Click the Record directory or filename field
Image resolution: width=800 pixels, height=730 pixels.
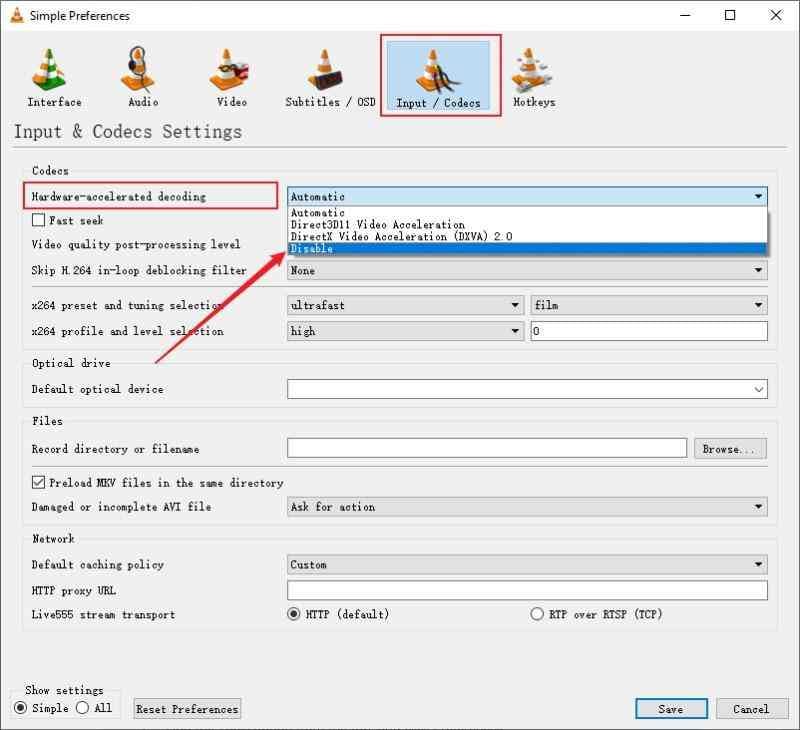487,448
